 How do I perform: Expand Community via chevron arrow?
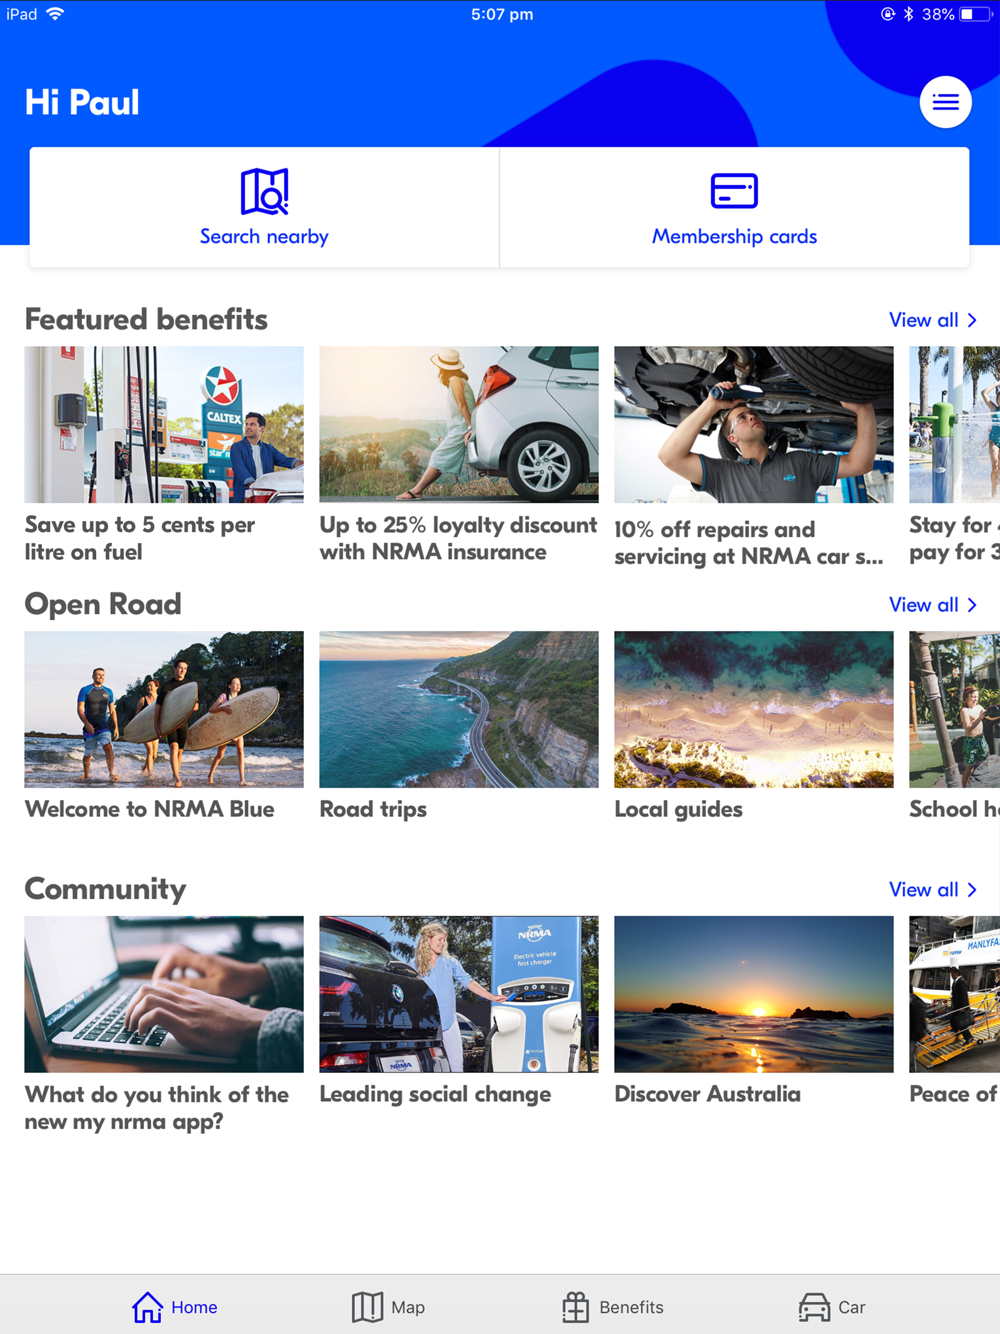point(972,890)
